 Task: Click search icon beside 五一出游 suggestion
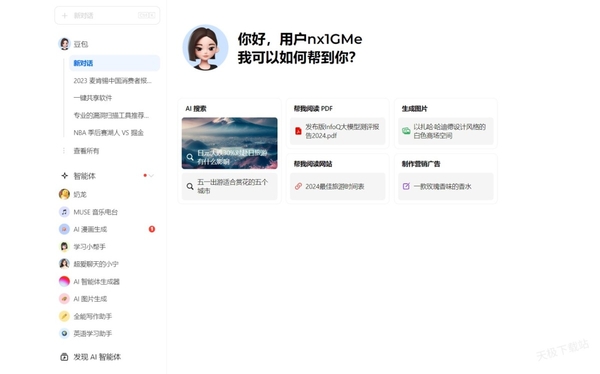point(190,186)
